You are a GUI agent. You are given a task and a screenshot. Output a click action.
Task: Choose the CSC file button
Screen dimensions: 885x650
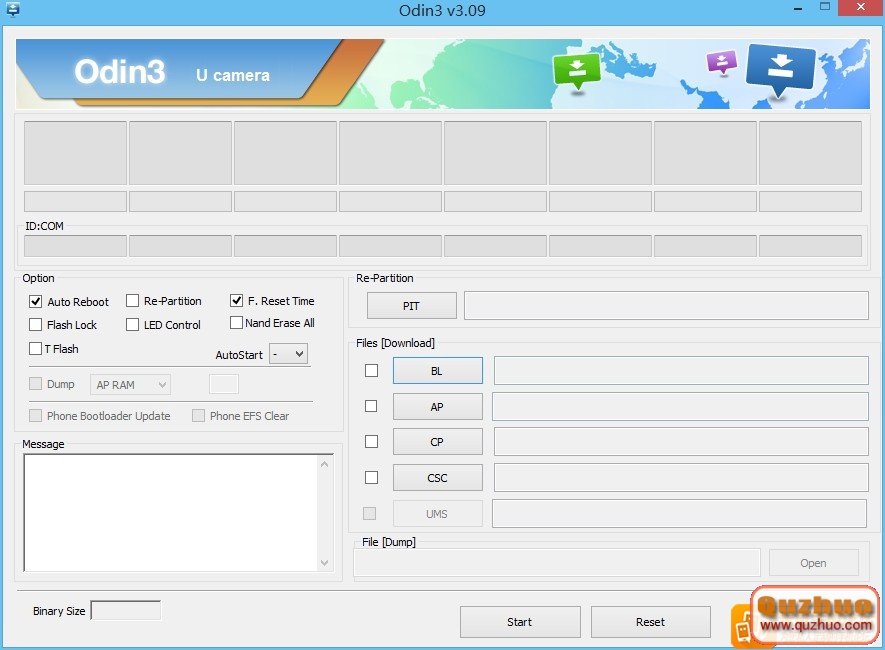pos(437,478)
